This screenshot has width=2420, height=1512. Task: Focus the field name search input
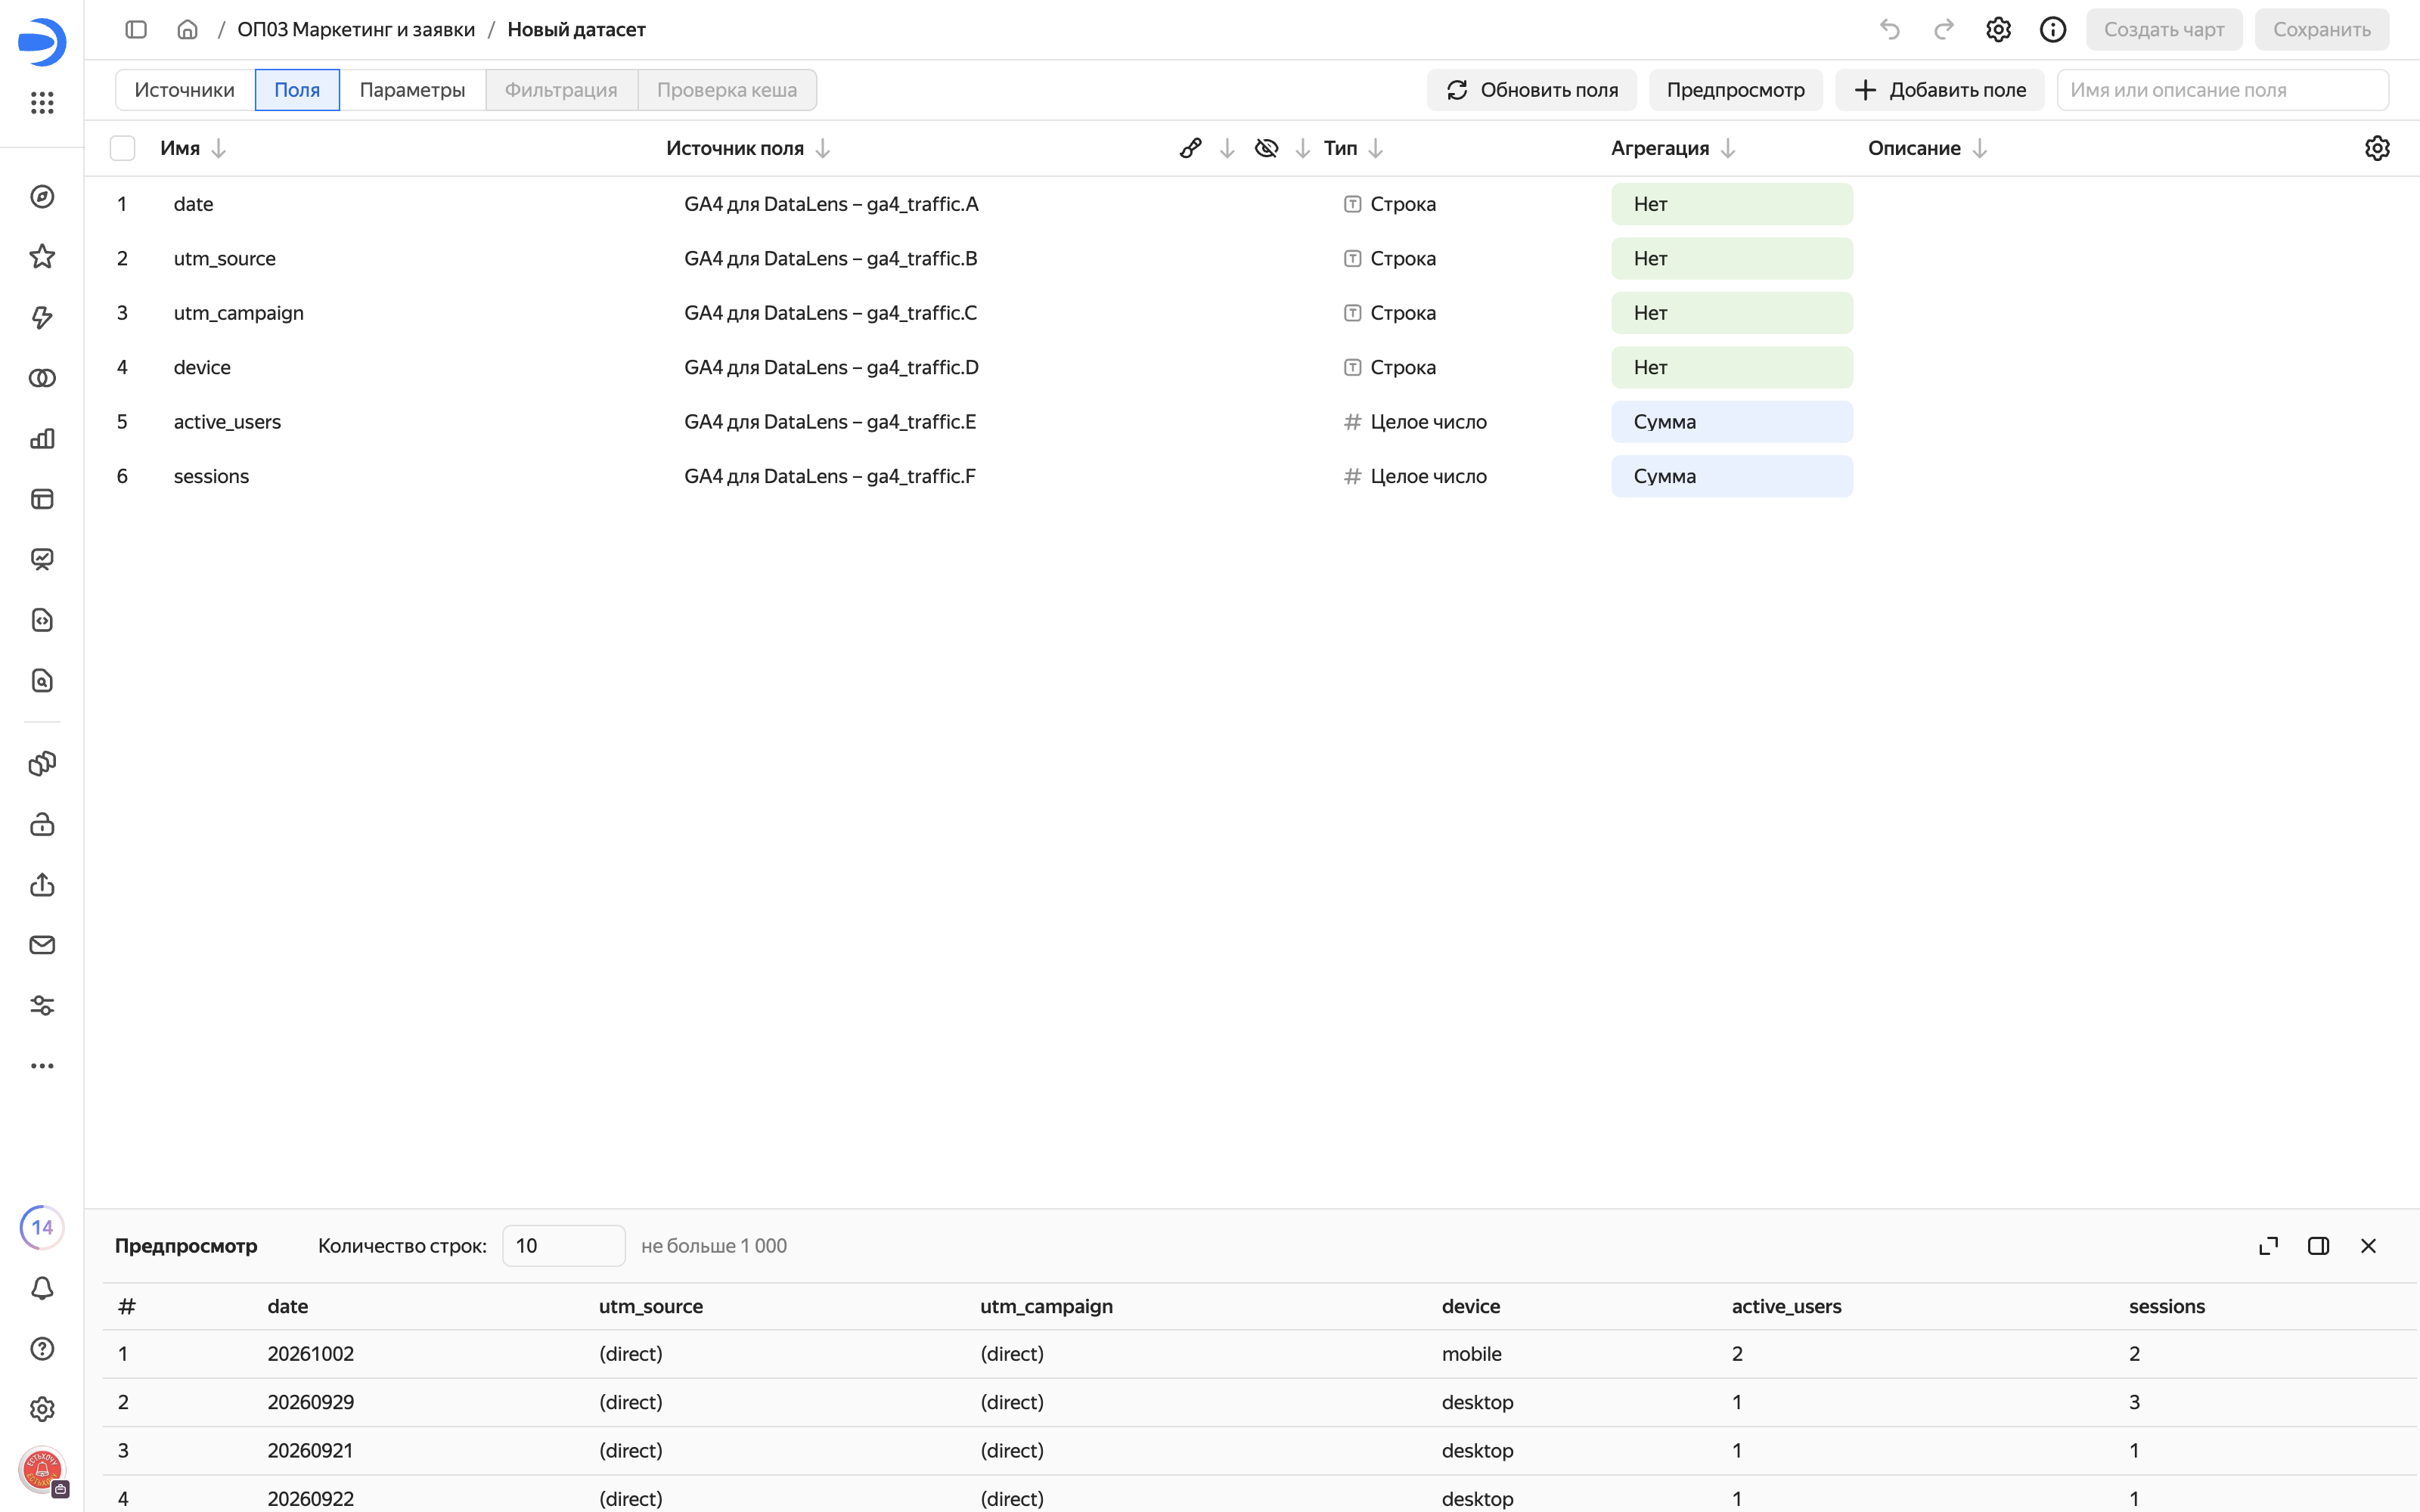tap(2223, 90)
